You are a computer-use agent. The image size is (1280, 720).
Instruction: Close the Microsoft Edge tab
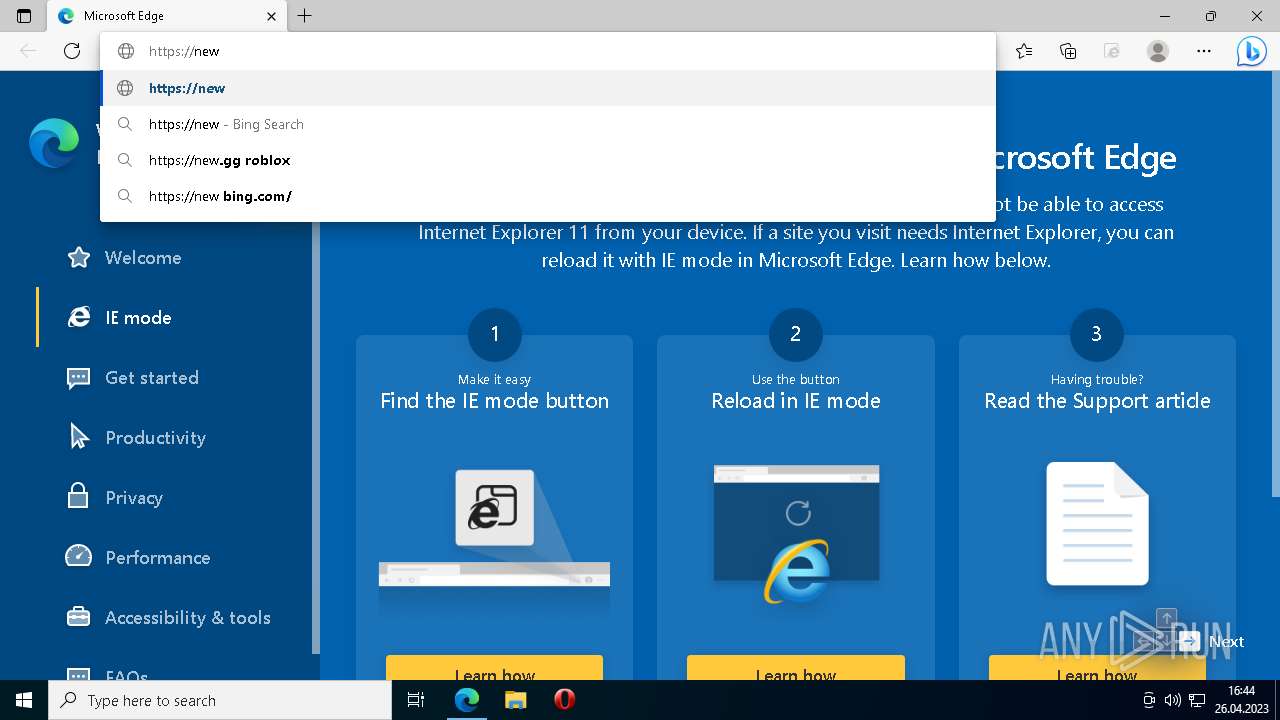point(272,16)
